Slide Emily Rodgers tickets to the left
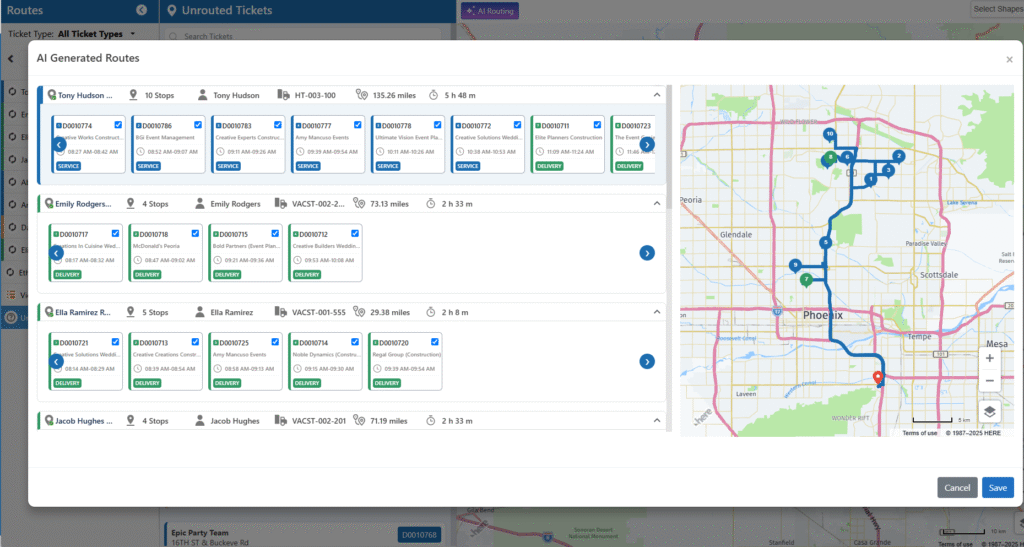The width and height of the screenshot is (1024, 547). [x=56, y=253]
